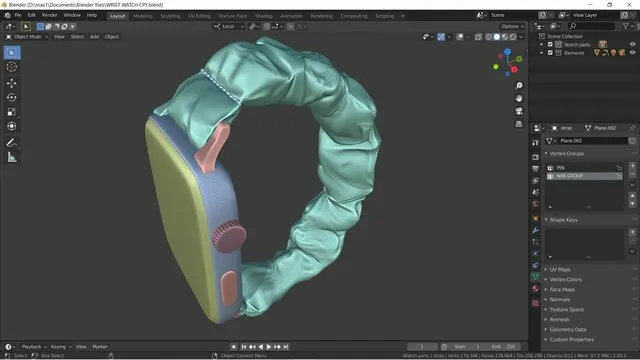
Task: Toggle snapping magnet in header
Action: (x=267, y=27)
